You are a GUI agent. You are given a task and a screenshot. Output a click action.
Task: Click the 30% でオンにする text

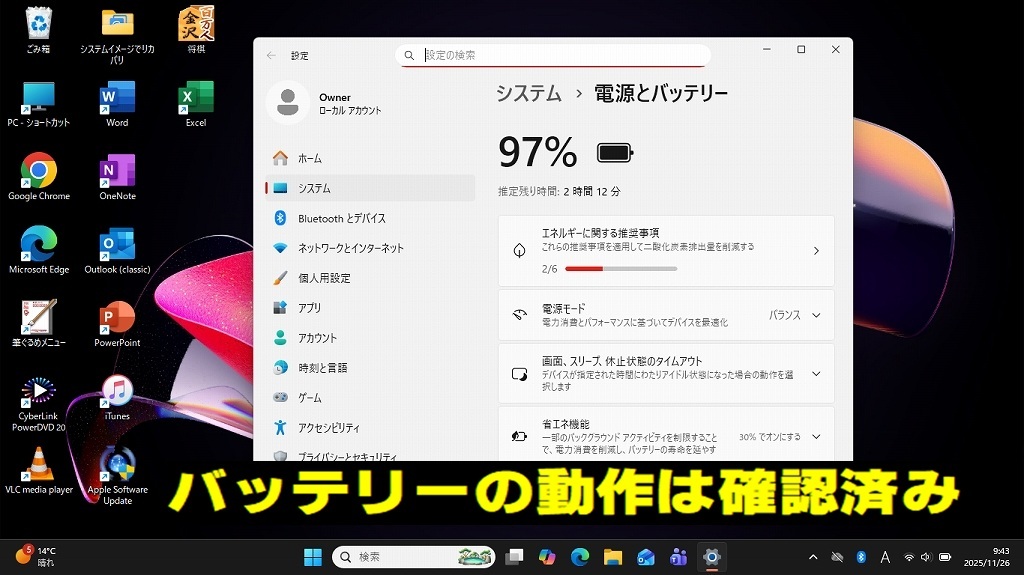coord(770,436)
